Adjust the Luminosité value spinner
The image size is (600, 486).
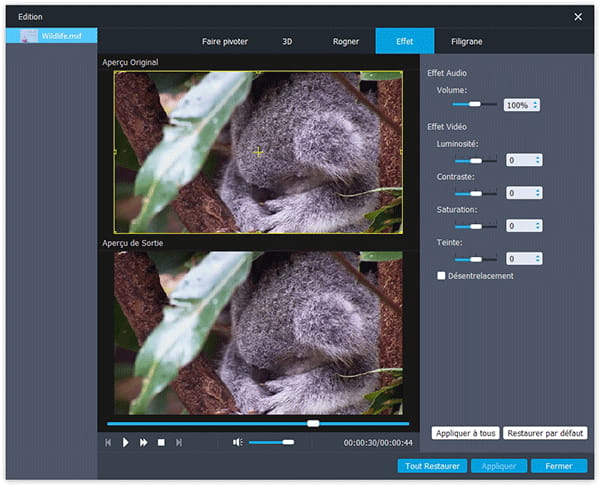tap(538, 160)
